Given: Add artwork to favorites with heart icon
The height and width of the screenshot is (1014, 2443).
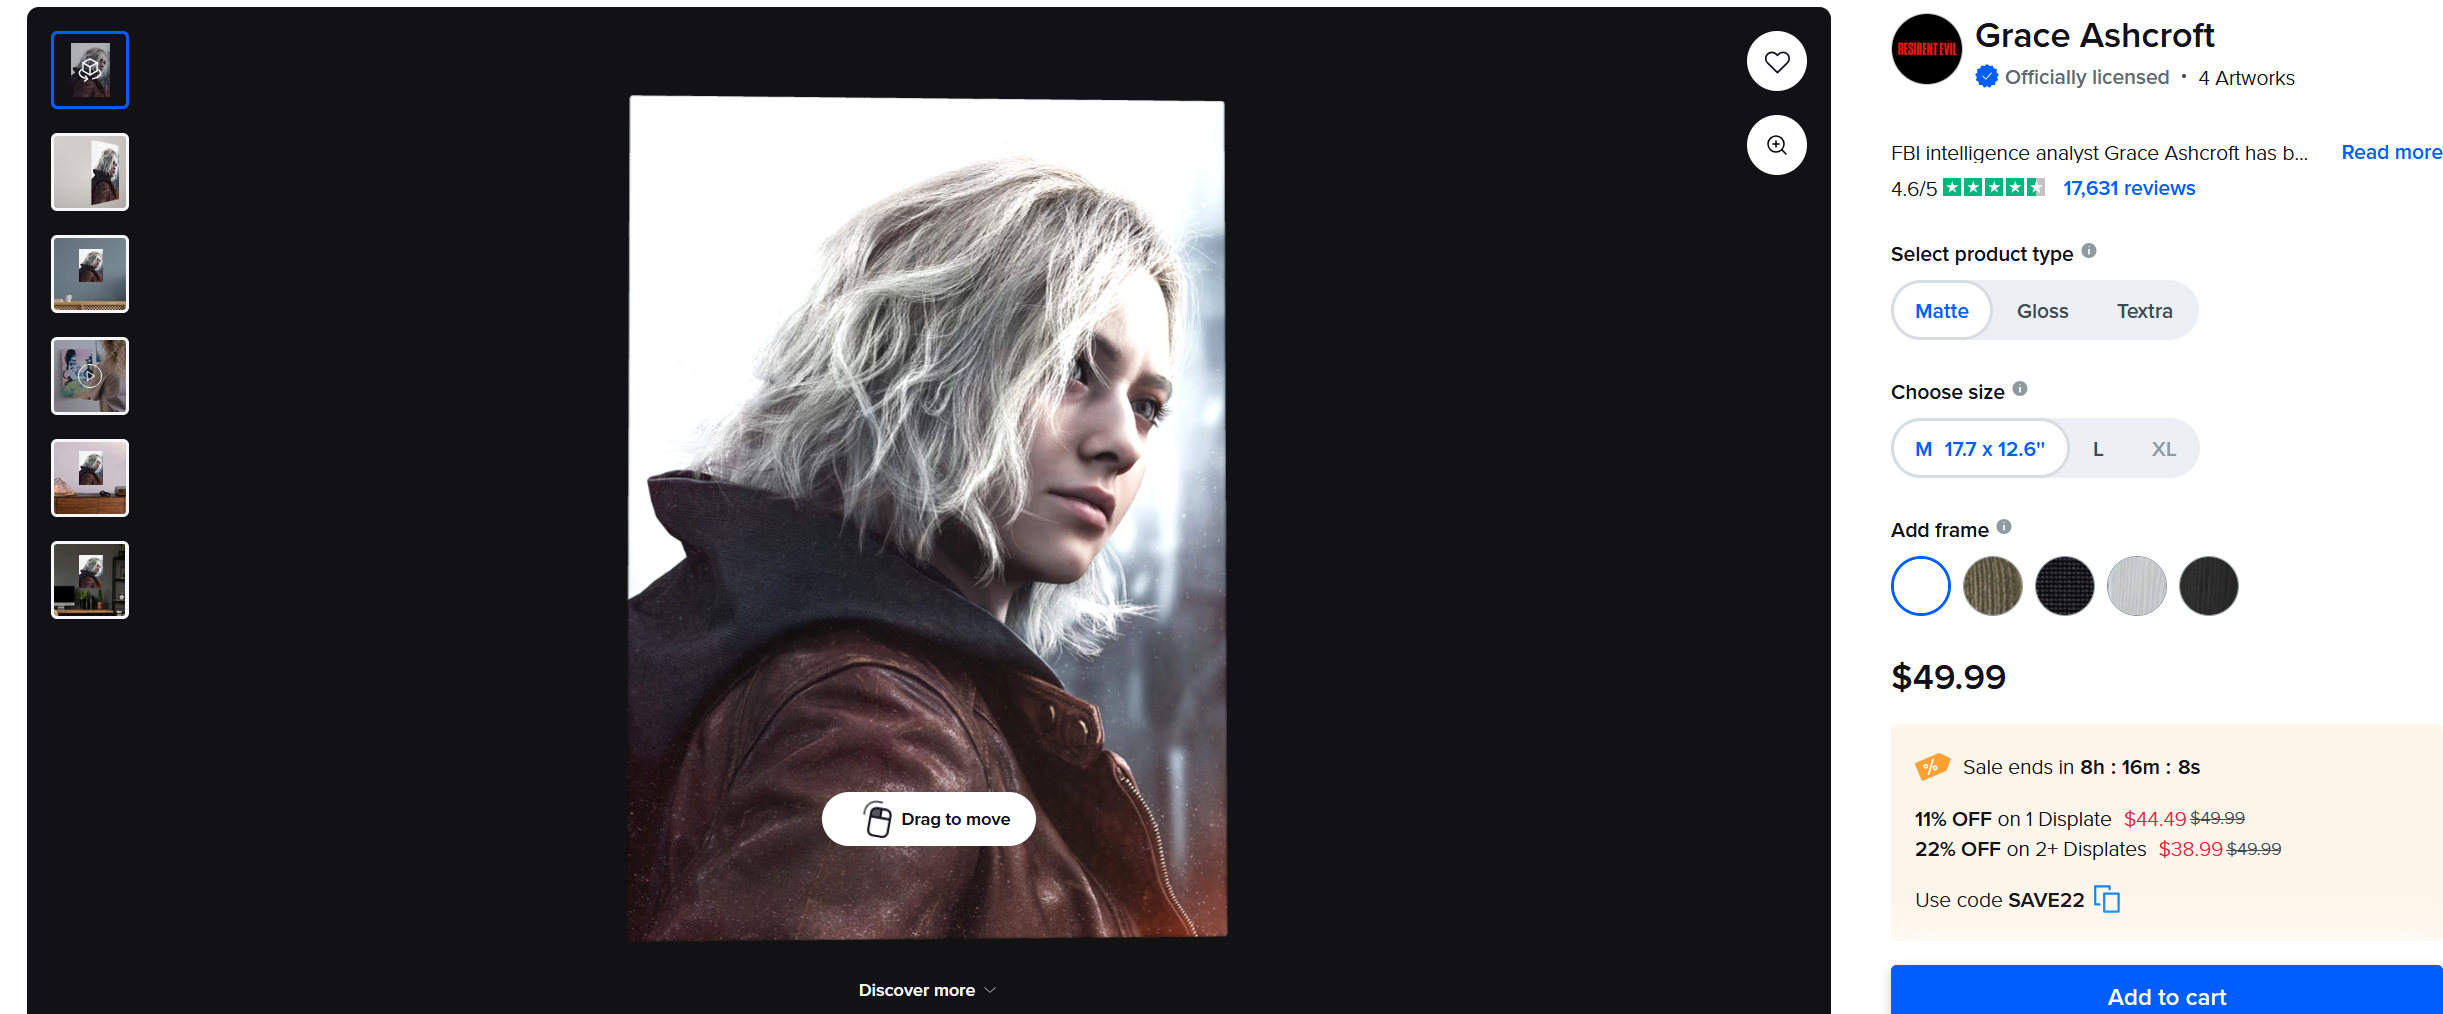Looking at the screenshot, I should click(1776, 62).
